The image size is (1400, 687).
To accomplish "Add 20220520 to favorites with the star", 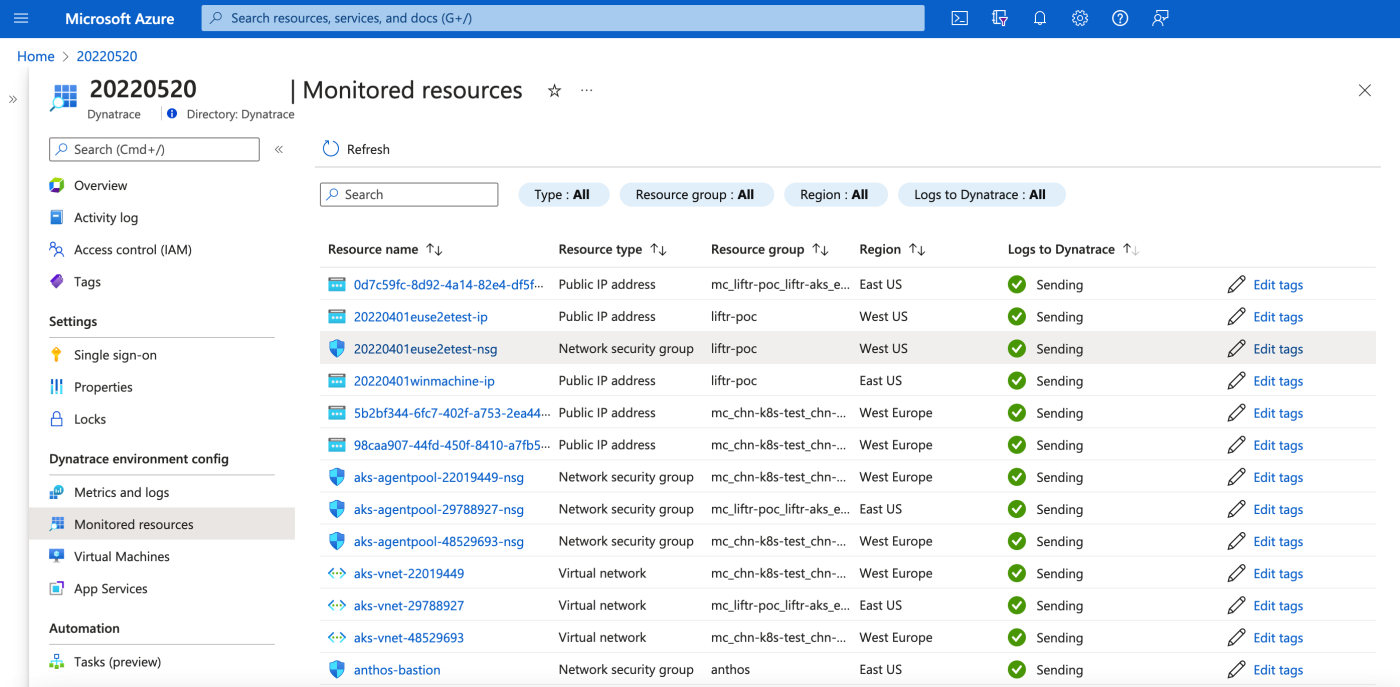I will 554,90.
